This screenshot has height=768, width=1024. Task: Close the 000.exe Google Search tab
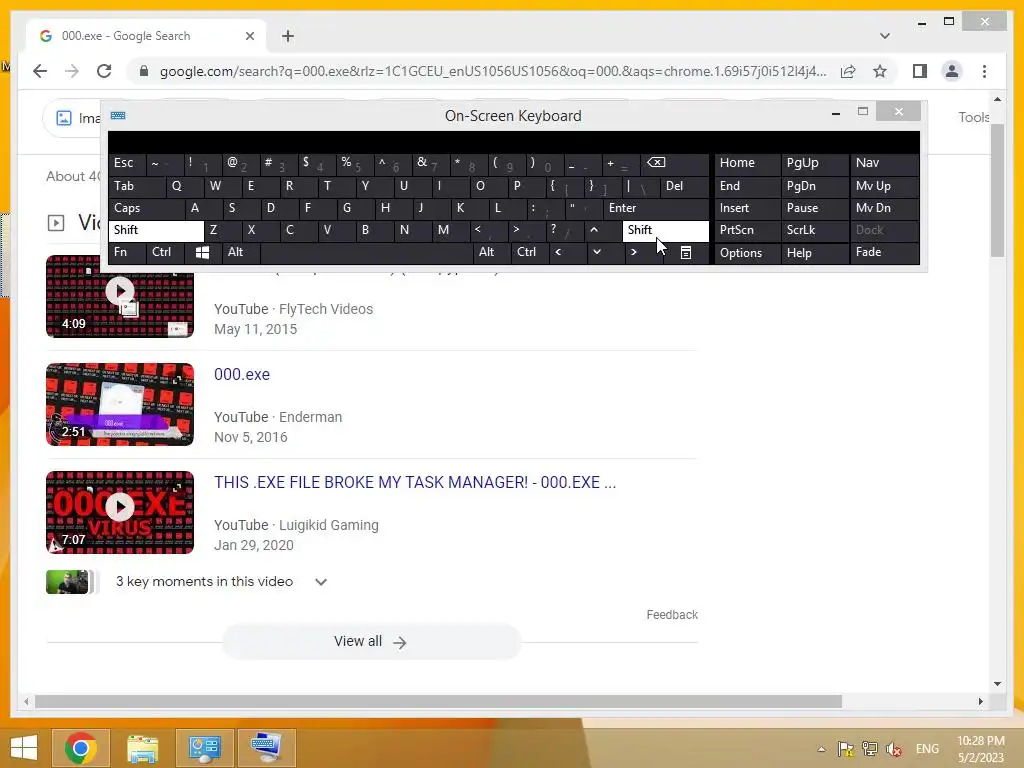tap(249, 36)
